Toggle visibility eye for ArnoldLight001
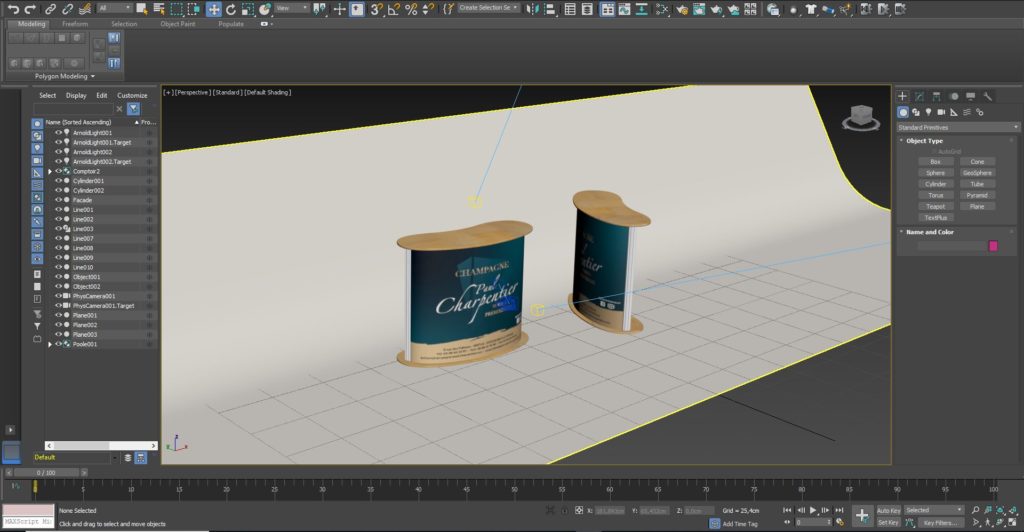 [58, 133]
